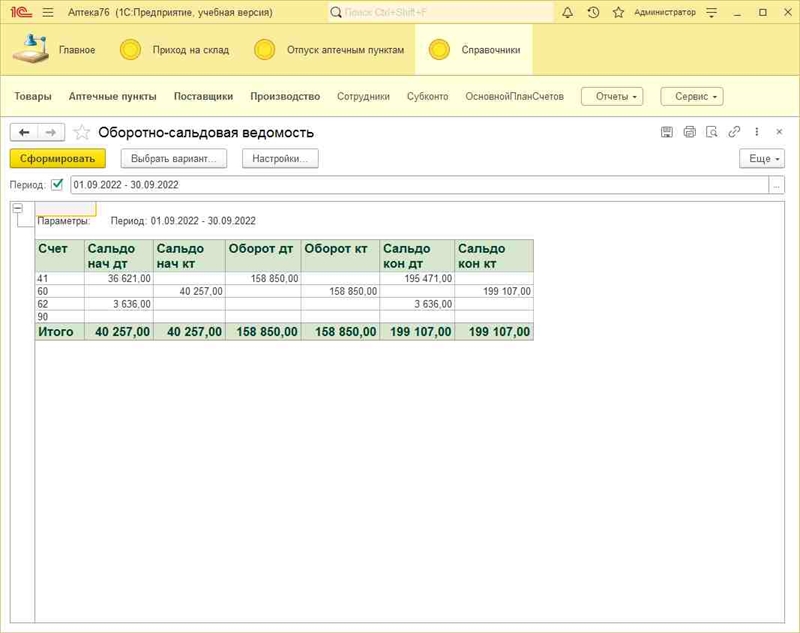The width and height of the screenshot is (800, 633).
Task: Open favorites star in title bar
Action: point(618,12)
